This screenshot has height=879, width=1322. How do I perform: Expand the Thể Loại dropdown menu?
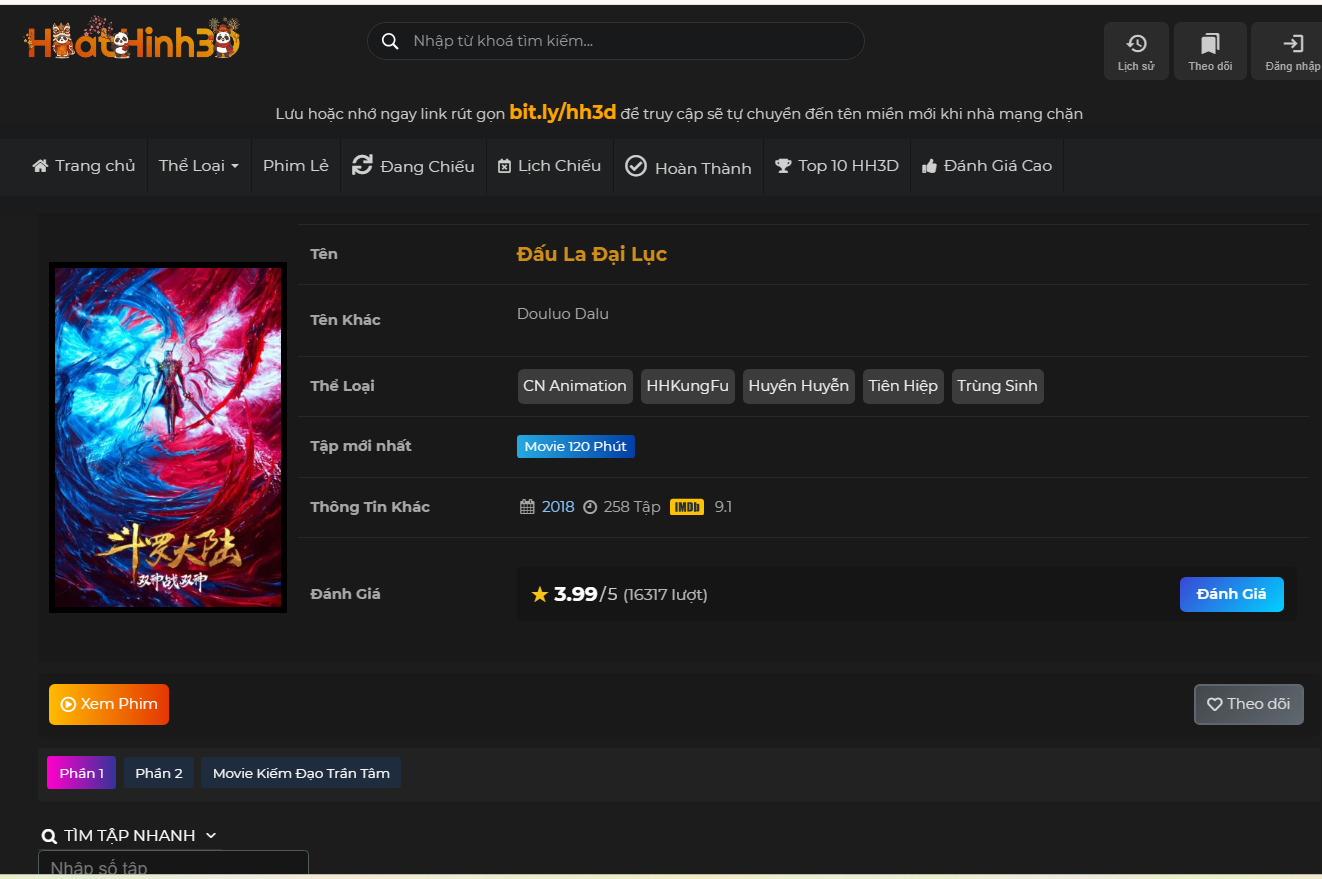coord(199,166)
